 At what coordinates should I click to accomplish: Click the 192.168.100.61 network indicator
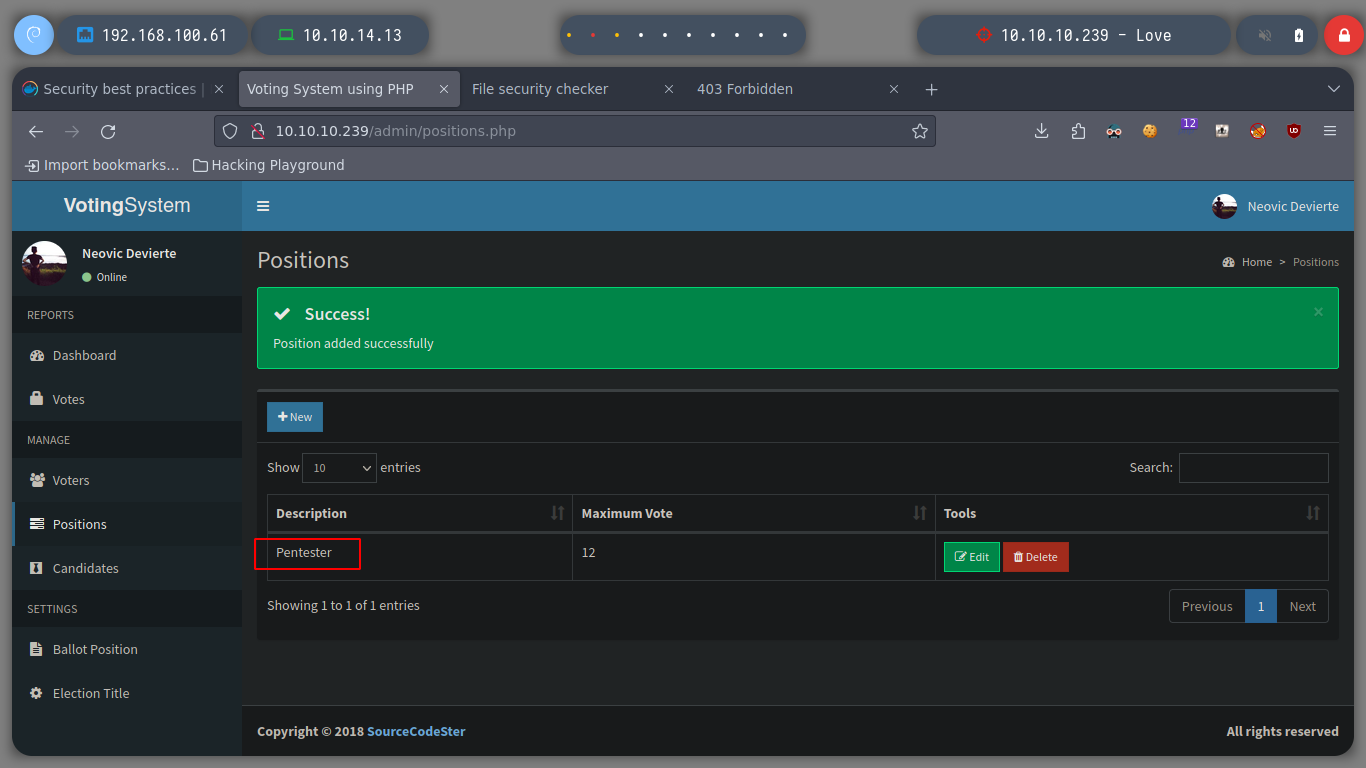tap(151, 35)
